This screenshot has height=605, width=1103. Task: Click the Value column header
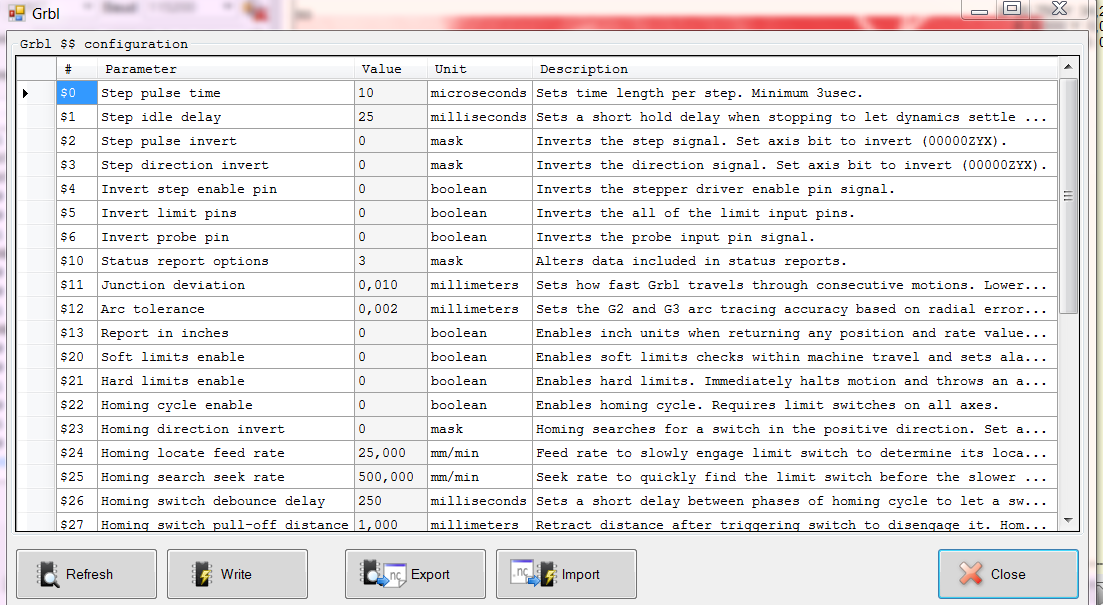[391, 69]
